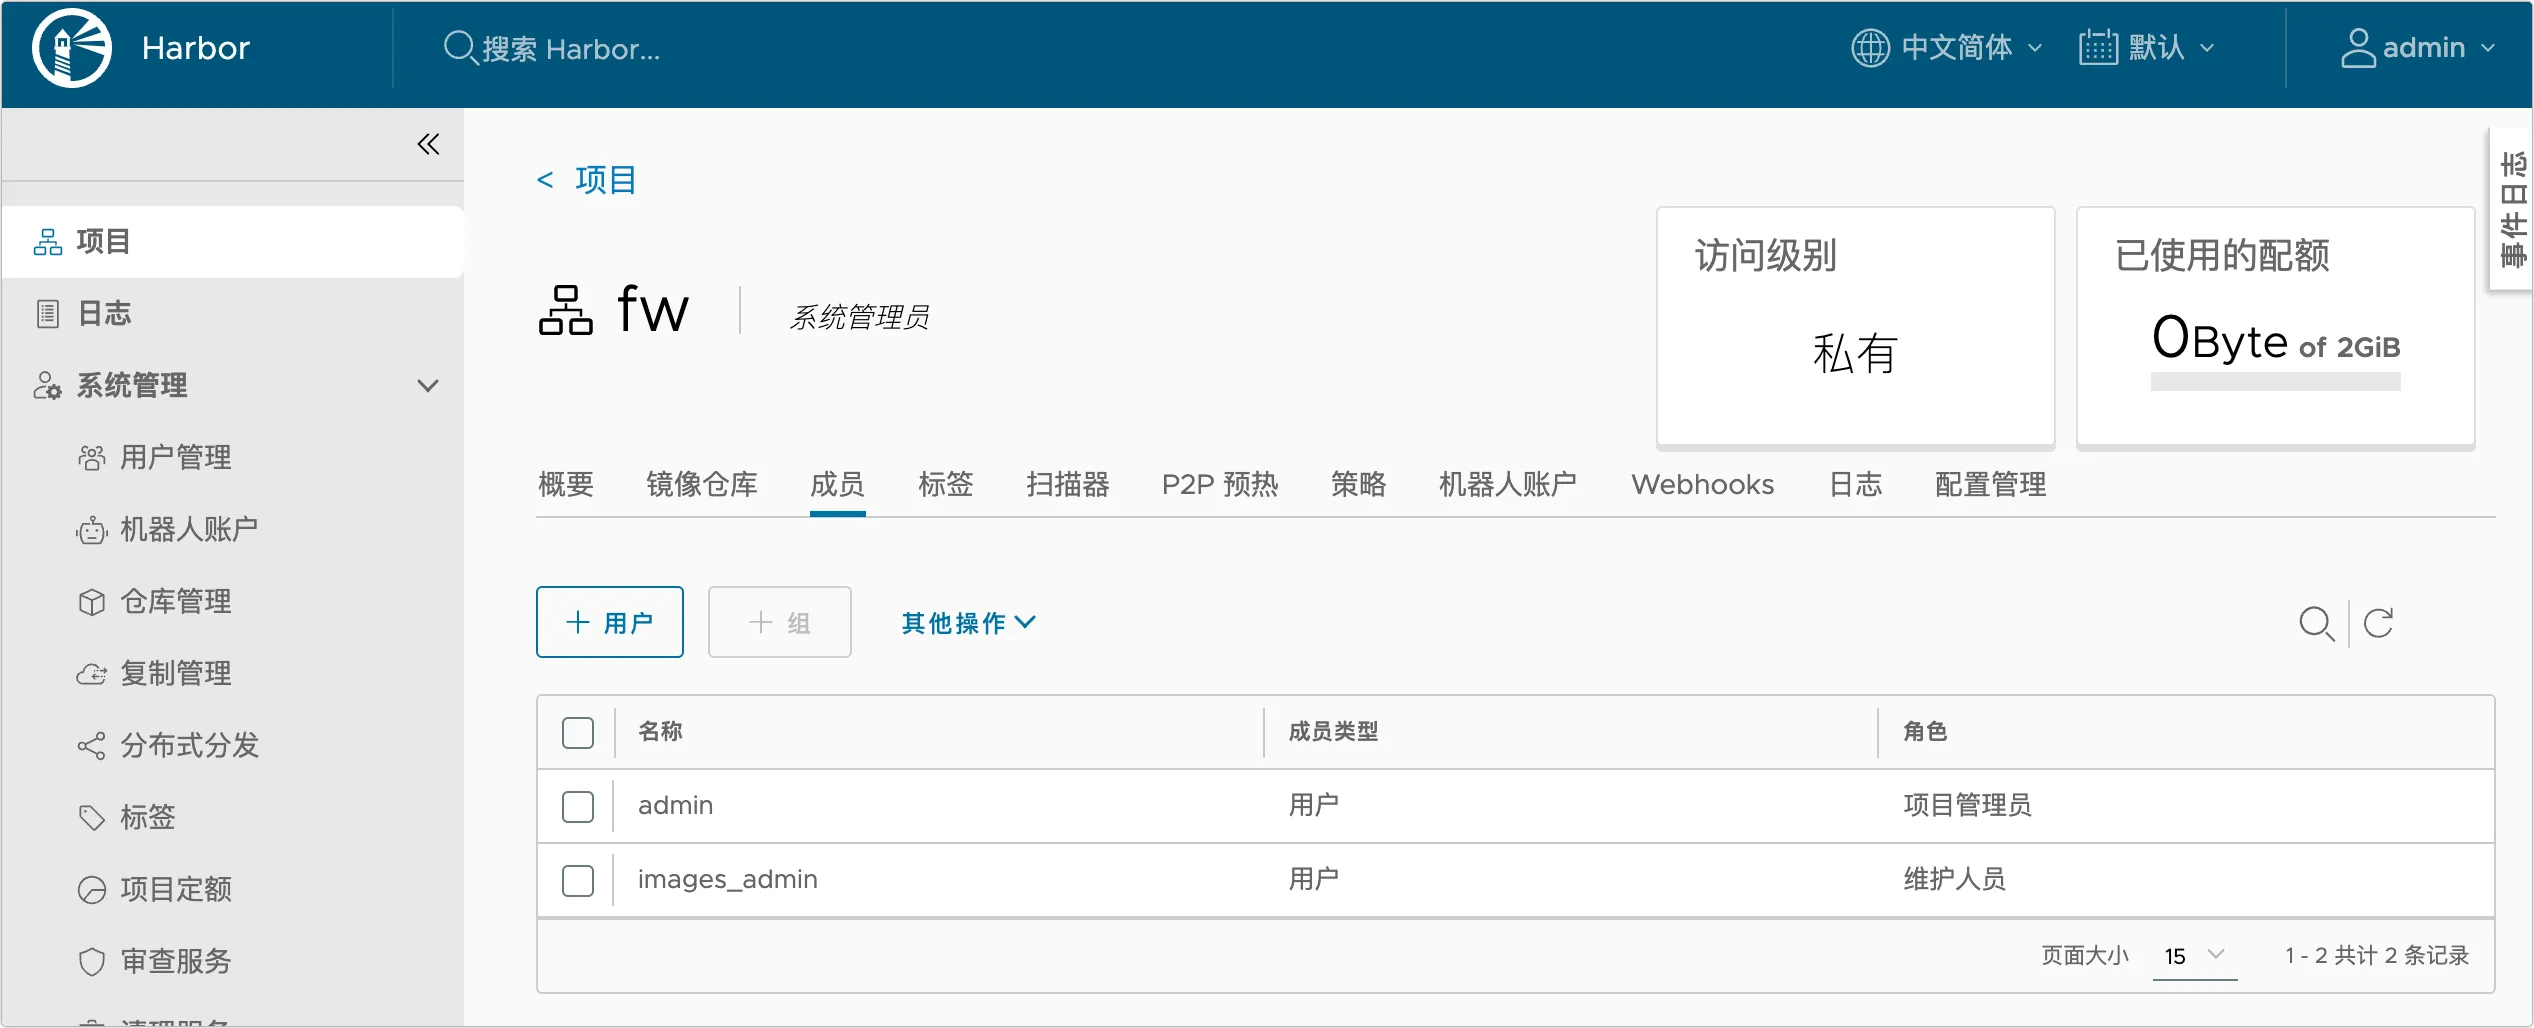
Task: Open the 事件日志 side panel tab
Action: (x=2512, y=209)
